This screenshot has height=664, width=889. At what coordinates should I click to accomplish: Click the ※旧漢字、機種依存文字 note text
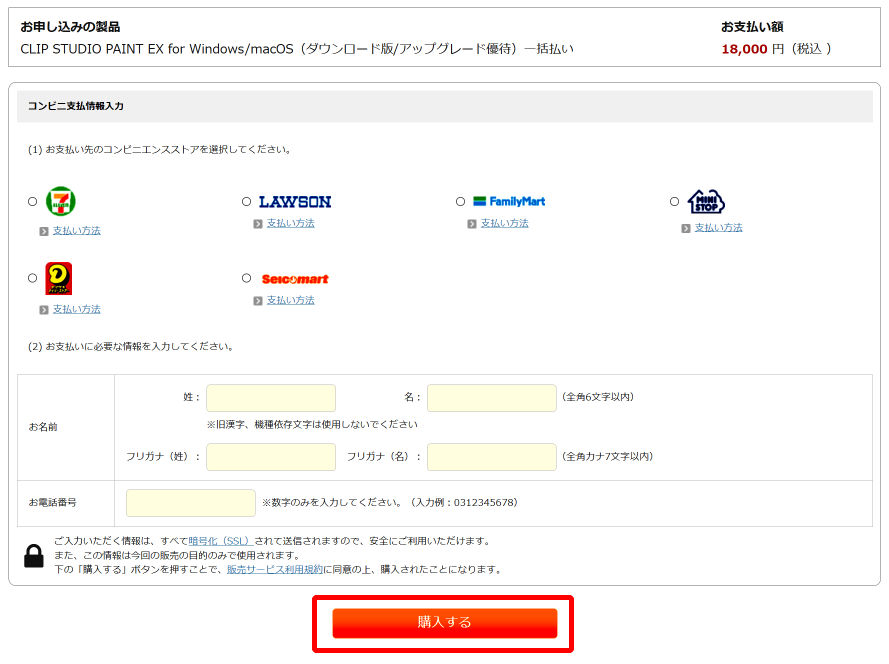pyautogui.click(x=312, y=424)
